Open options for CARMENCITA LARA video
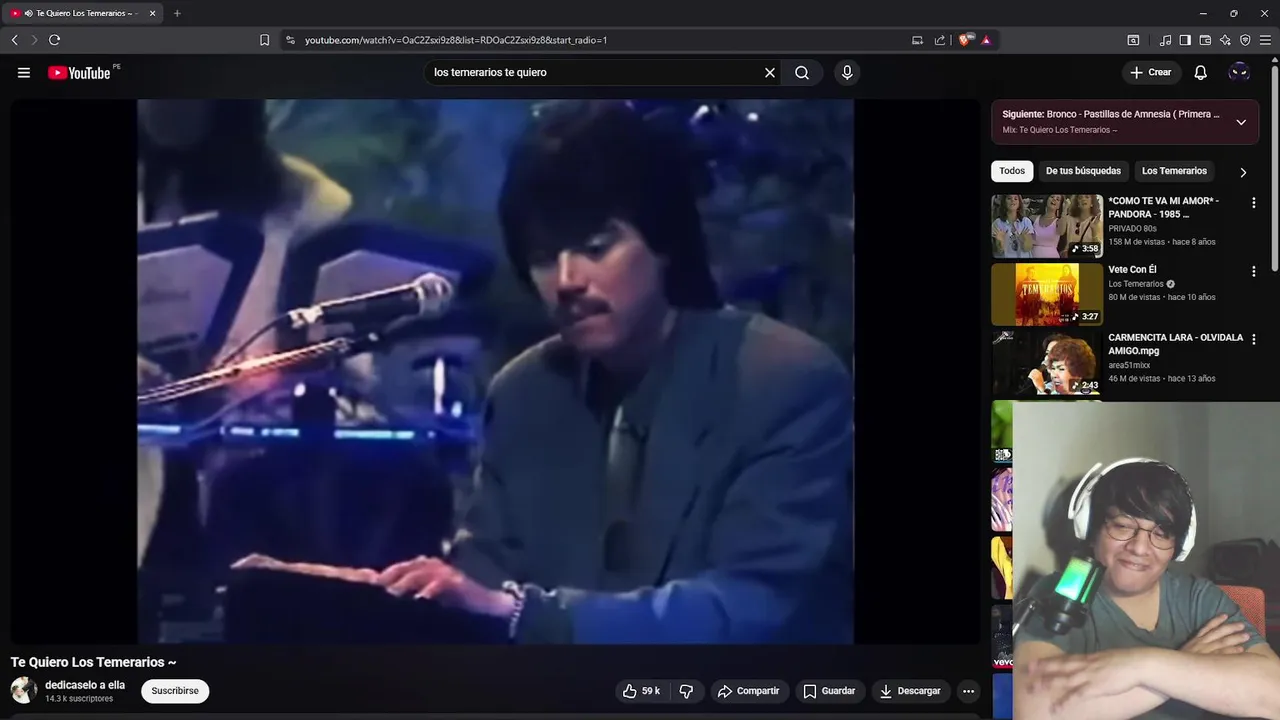Screen dimensions: 1280x720 (x=1253, y=339)
